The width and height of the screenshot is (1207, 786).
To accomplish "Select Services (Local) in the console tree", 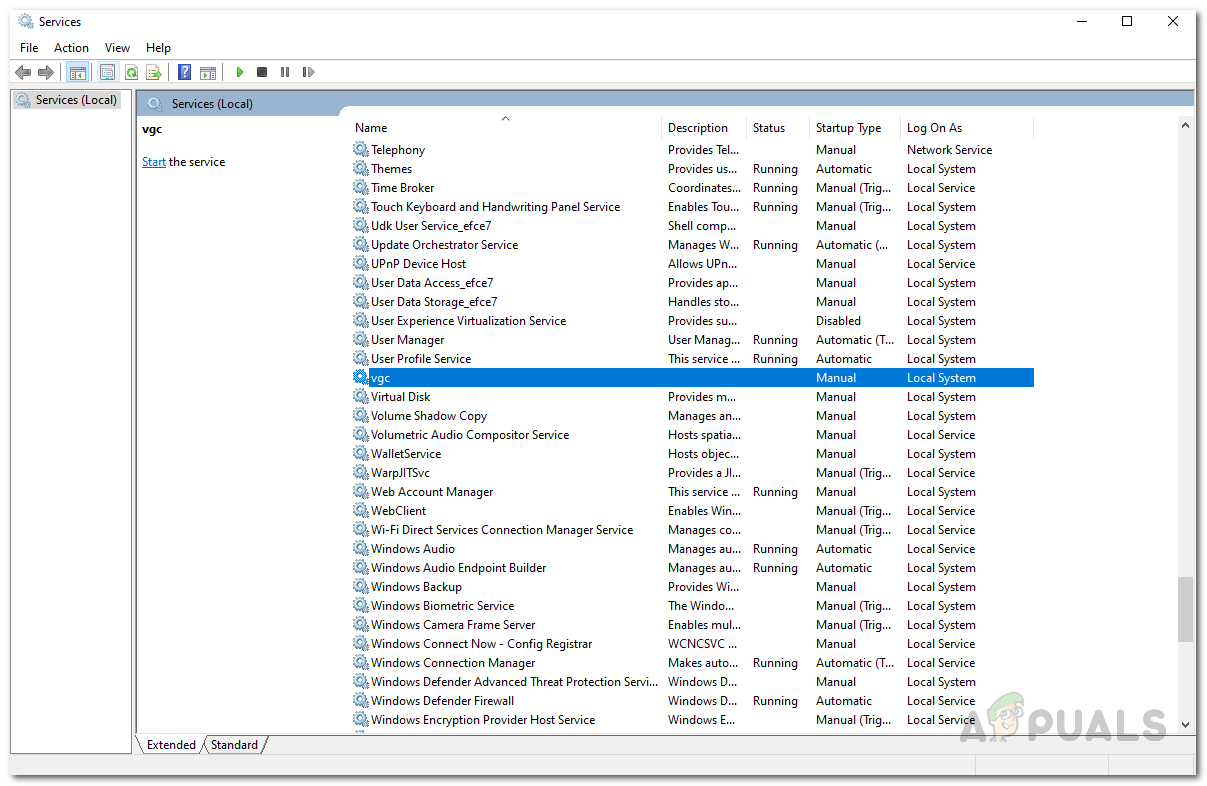I will (x=76, y=100).
